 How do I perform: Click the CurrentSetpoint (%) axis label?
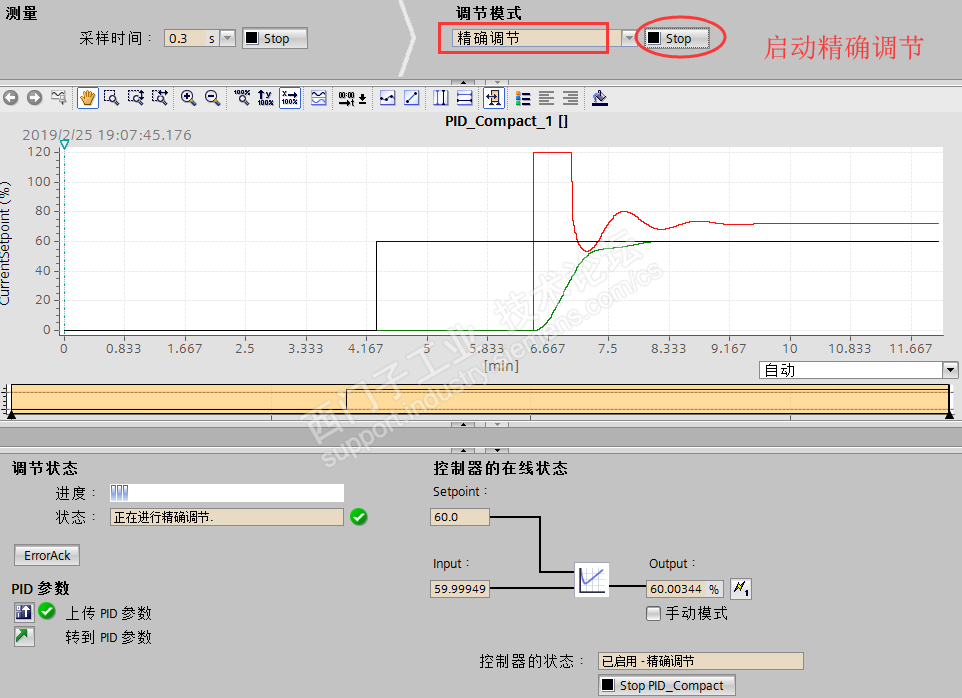[6, 243]
